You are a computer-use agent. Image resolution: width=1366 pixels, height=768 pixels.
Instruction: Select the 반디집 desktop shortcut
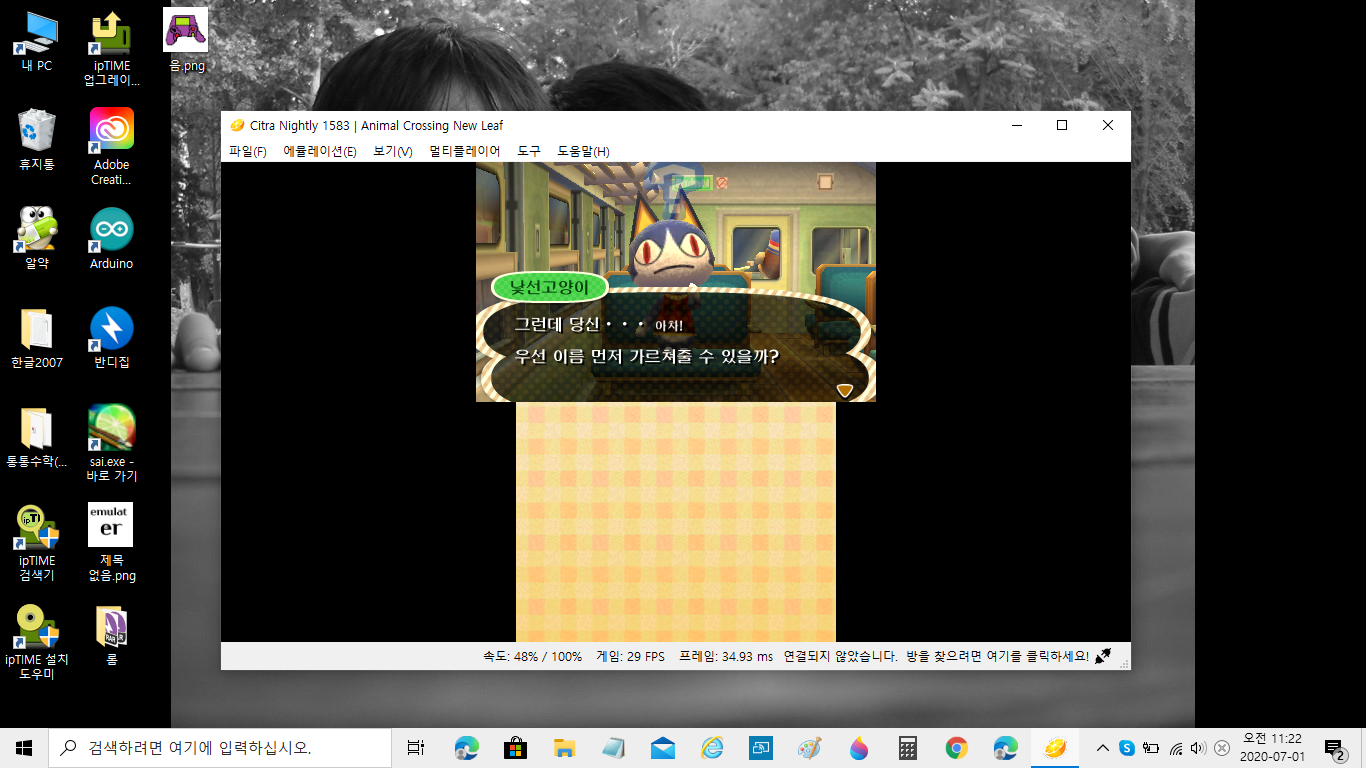pos(111,338)
